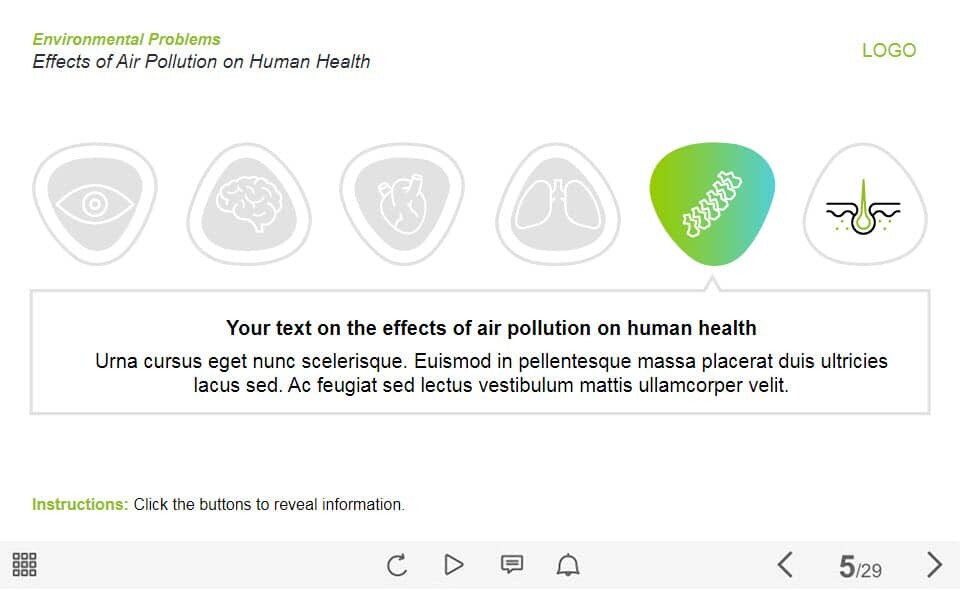Click the lorem ipsum body paragraph
Image resolution: width=960 pixels, height=590 pixels.
[491, 373]
